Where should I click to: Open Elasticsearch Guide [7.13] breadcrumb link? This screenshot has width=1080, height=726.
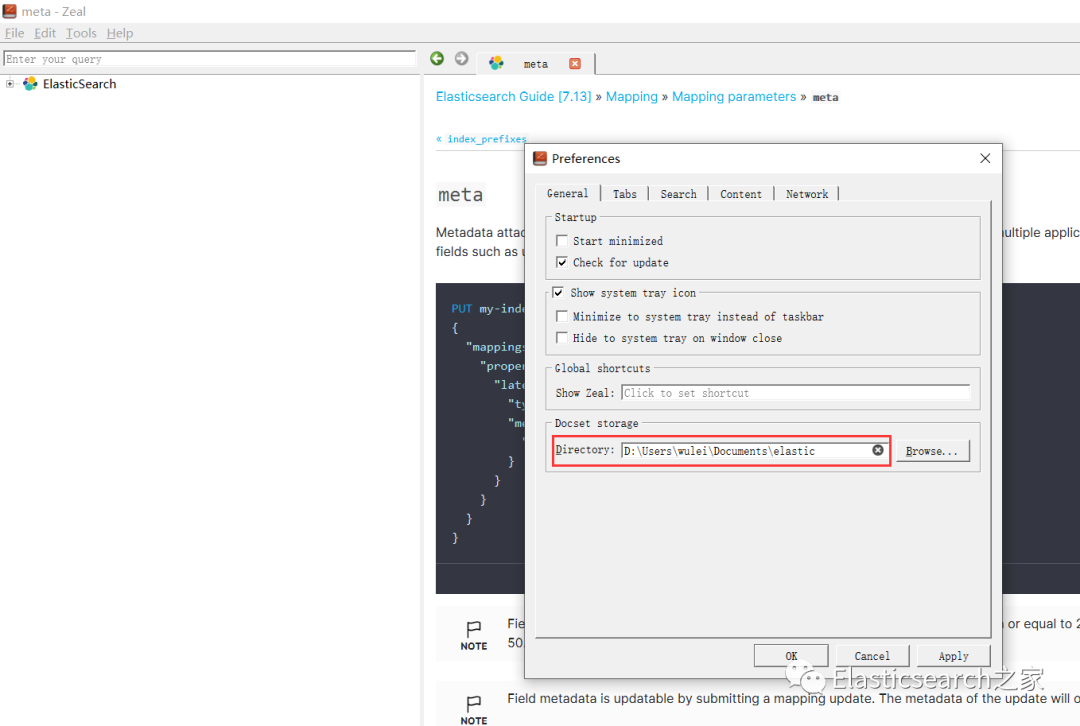(x=513, y=96)
